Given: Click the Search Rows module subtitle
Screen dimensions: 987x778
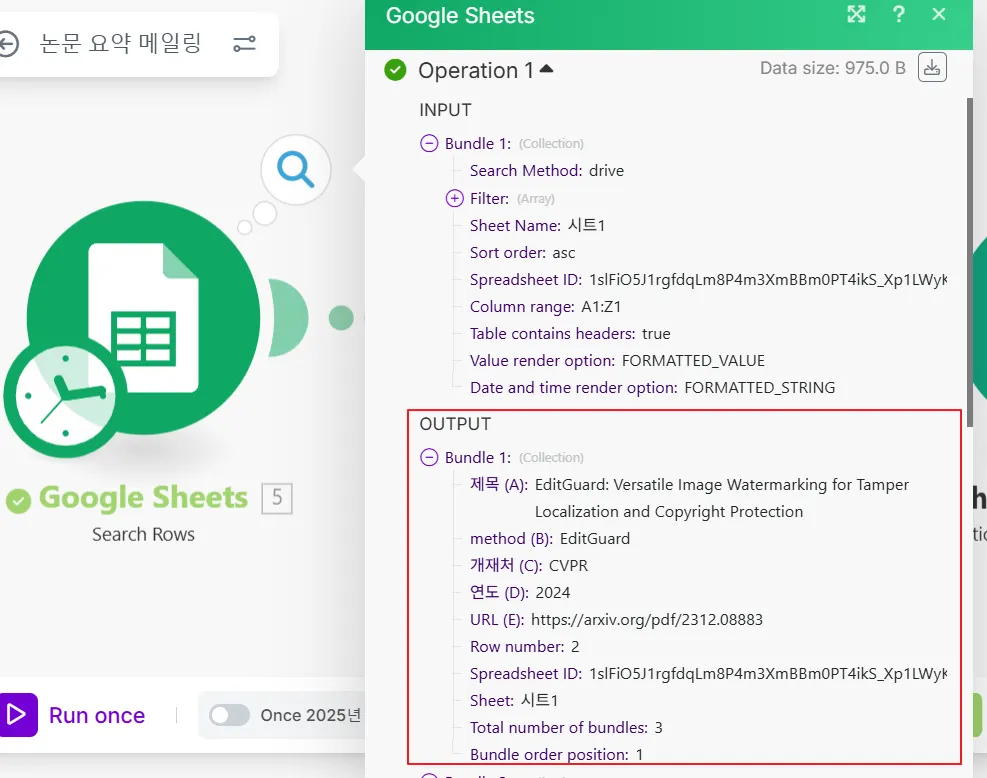Looking at the screenshot, I should 144,534.
